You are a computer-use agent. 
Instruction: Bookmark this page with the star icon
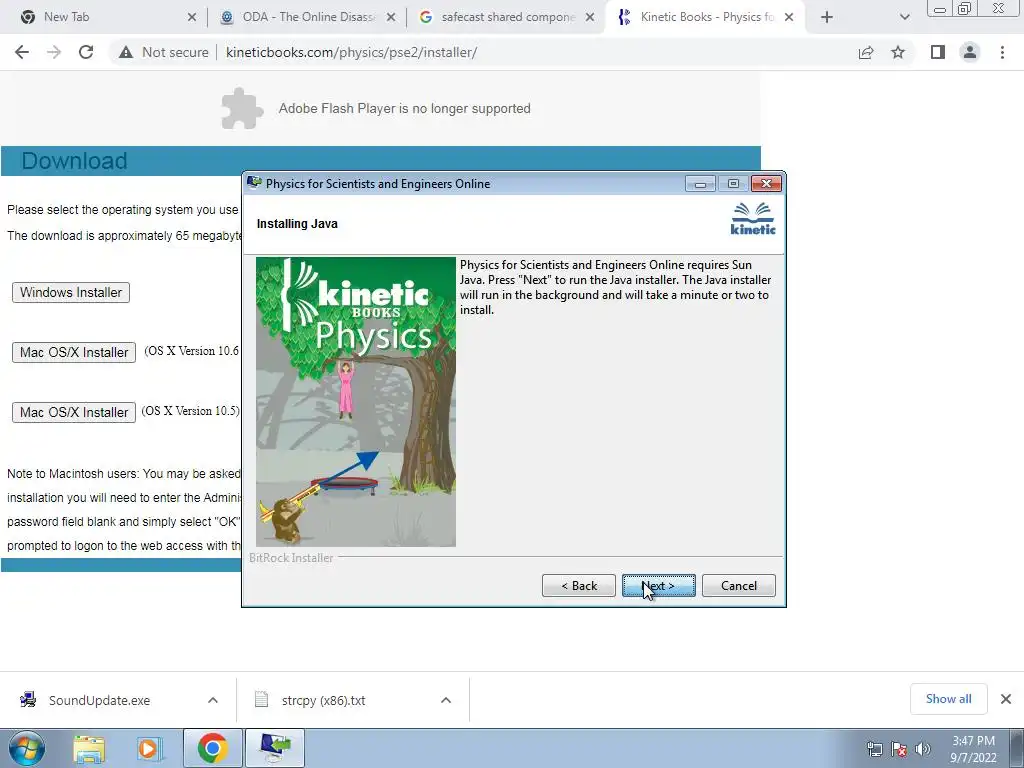[898, 52]
